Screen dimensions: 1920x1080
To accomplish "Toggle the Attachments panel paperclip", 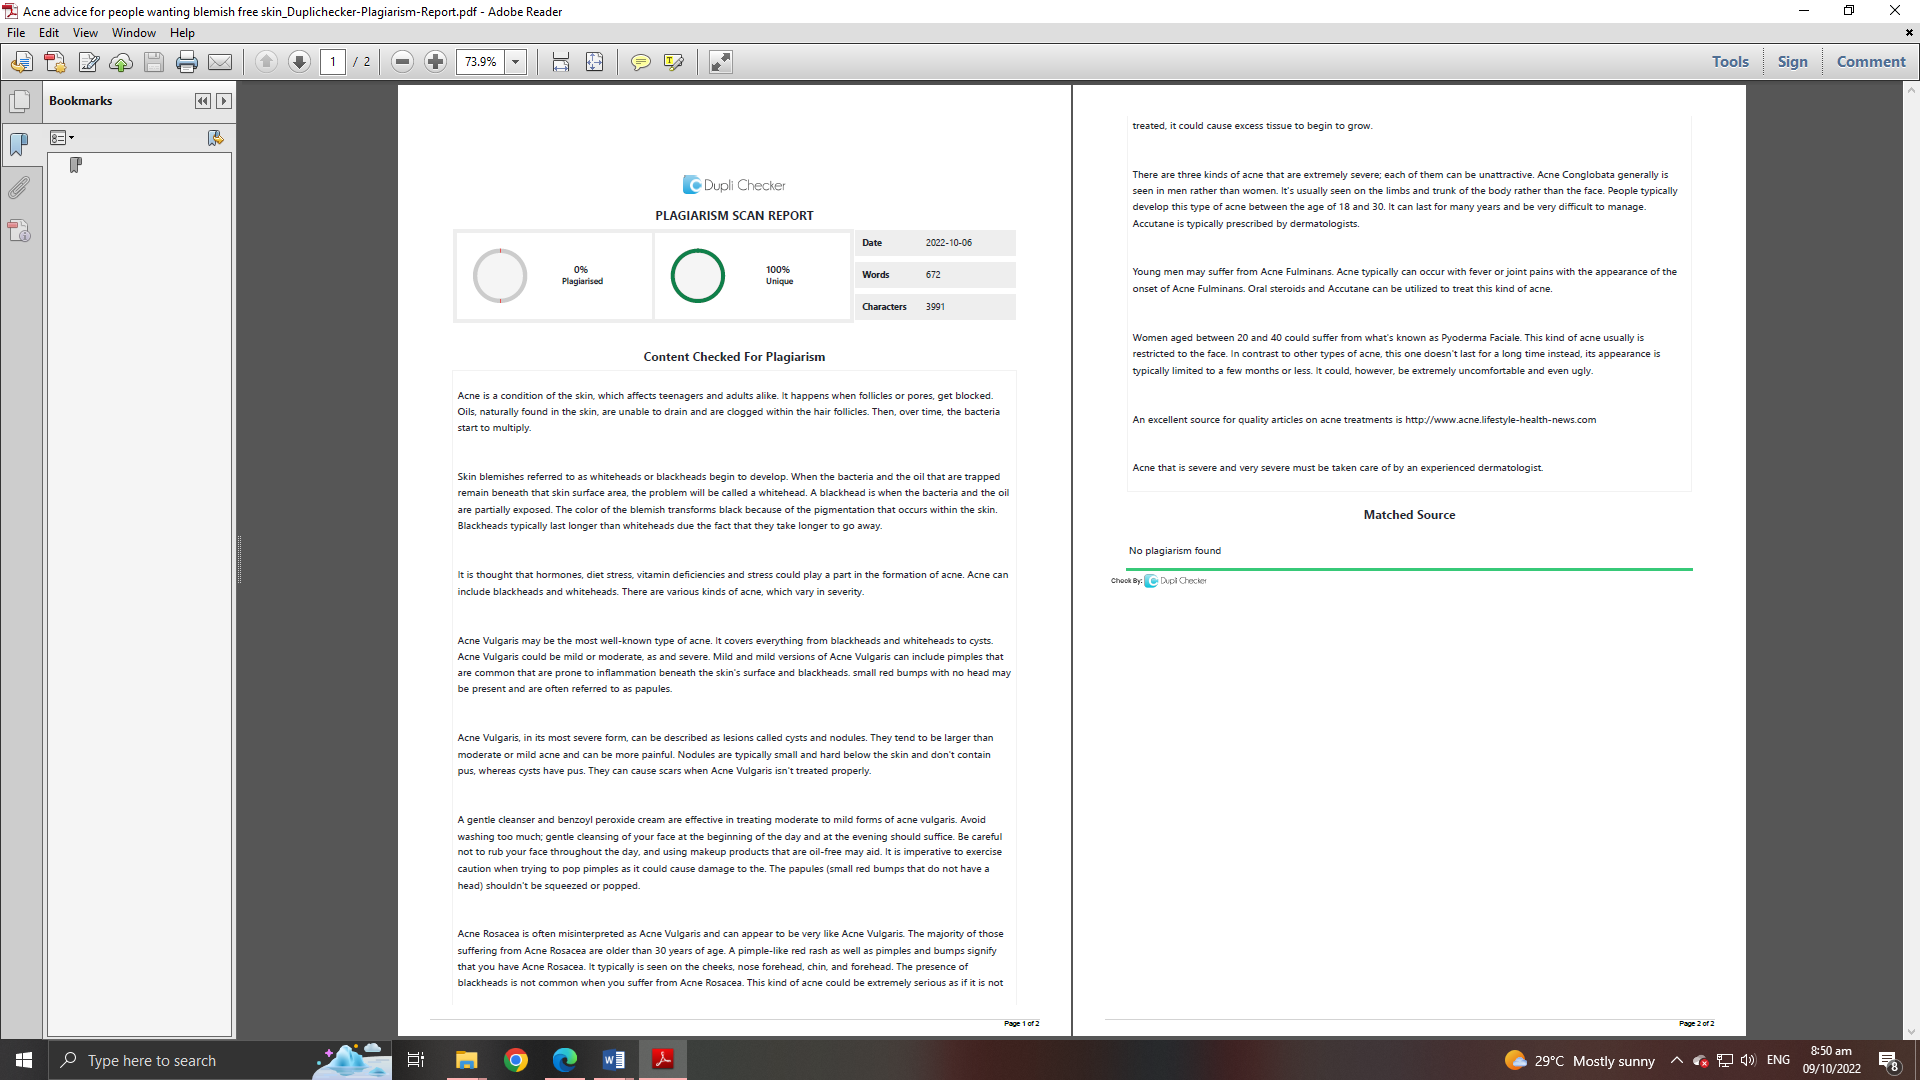I will (x=19, y=188).
